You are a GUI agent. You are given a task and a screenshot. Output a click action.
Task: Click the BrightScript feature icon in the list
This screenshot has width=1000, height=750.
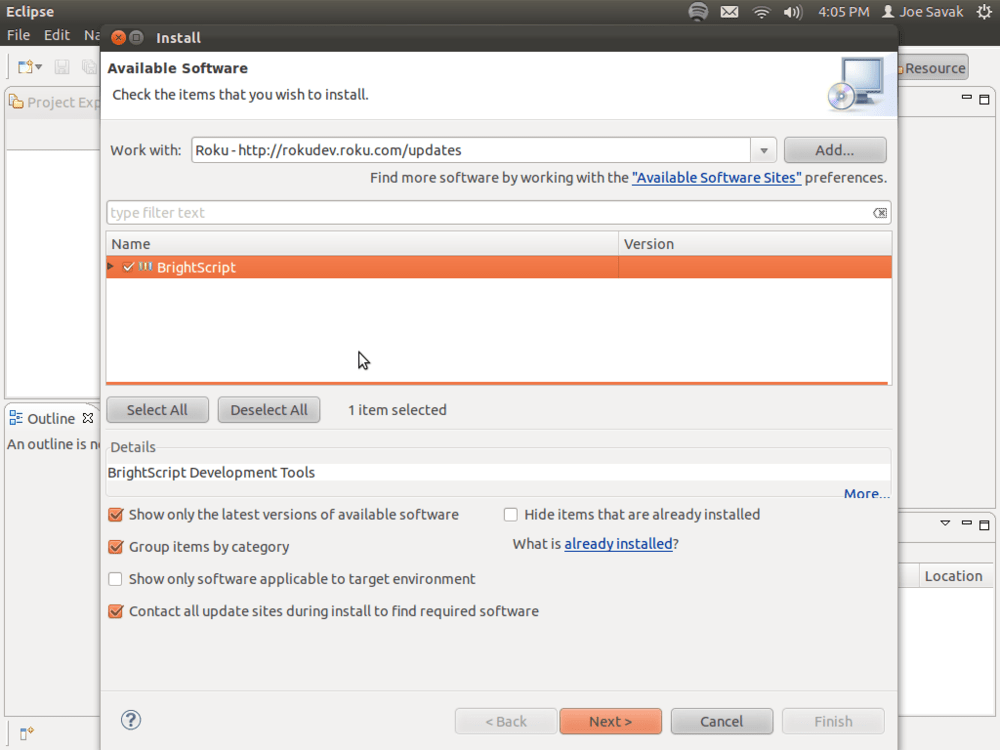[x=143, y=267]
